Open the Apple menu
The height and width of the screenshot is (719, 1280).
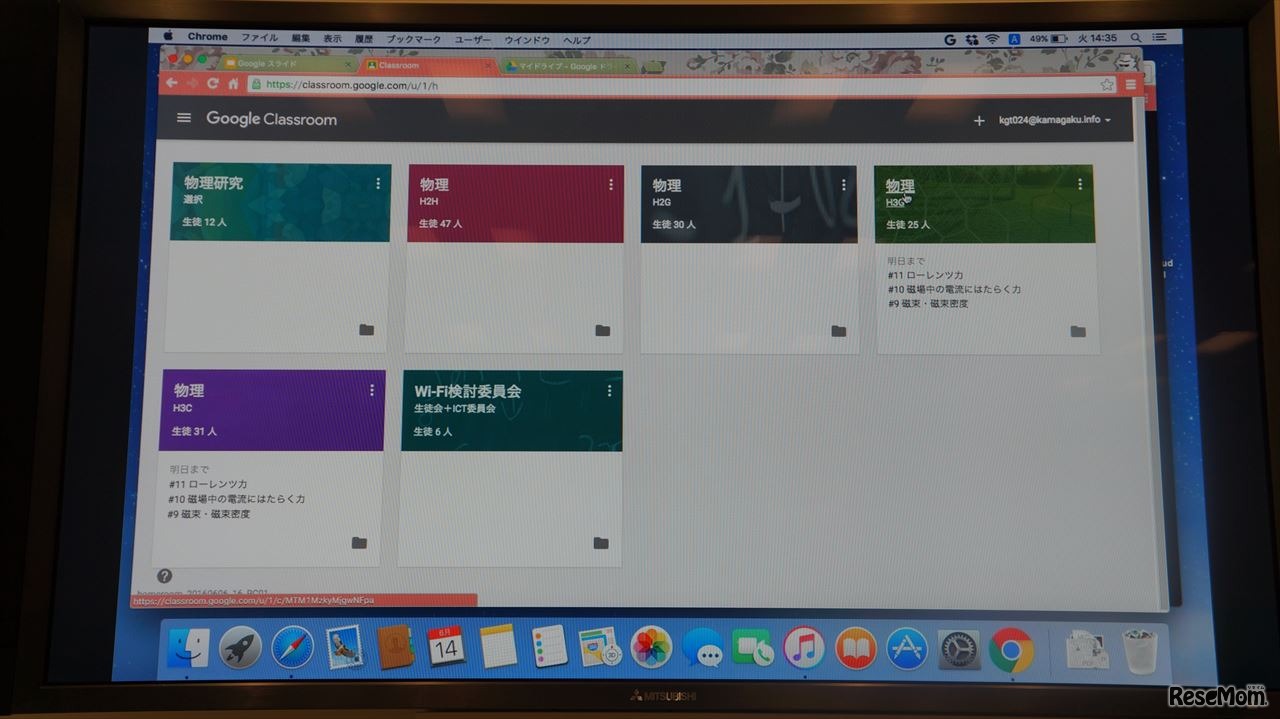click(168, 37)
